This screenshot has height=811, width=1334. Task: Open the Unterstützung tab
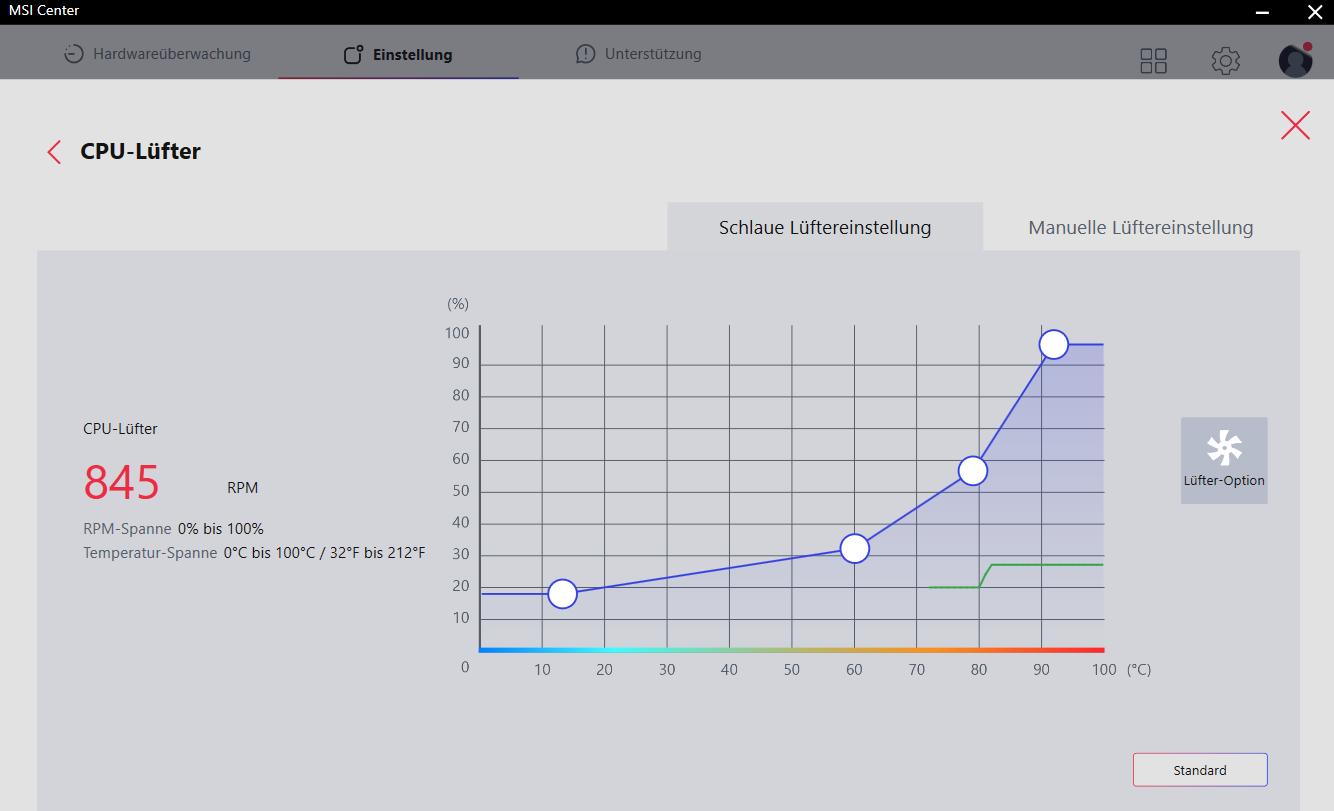pos(652,54)
